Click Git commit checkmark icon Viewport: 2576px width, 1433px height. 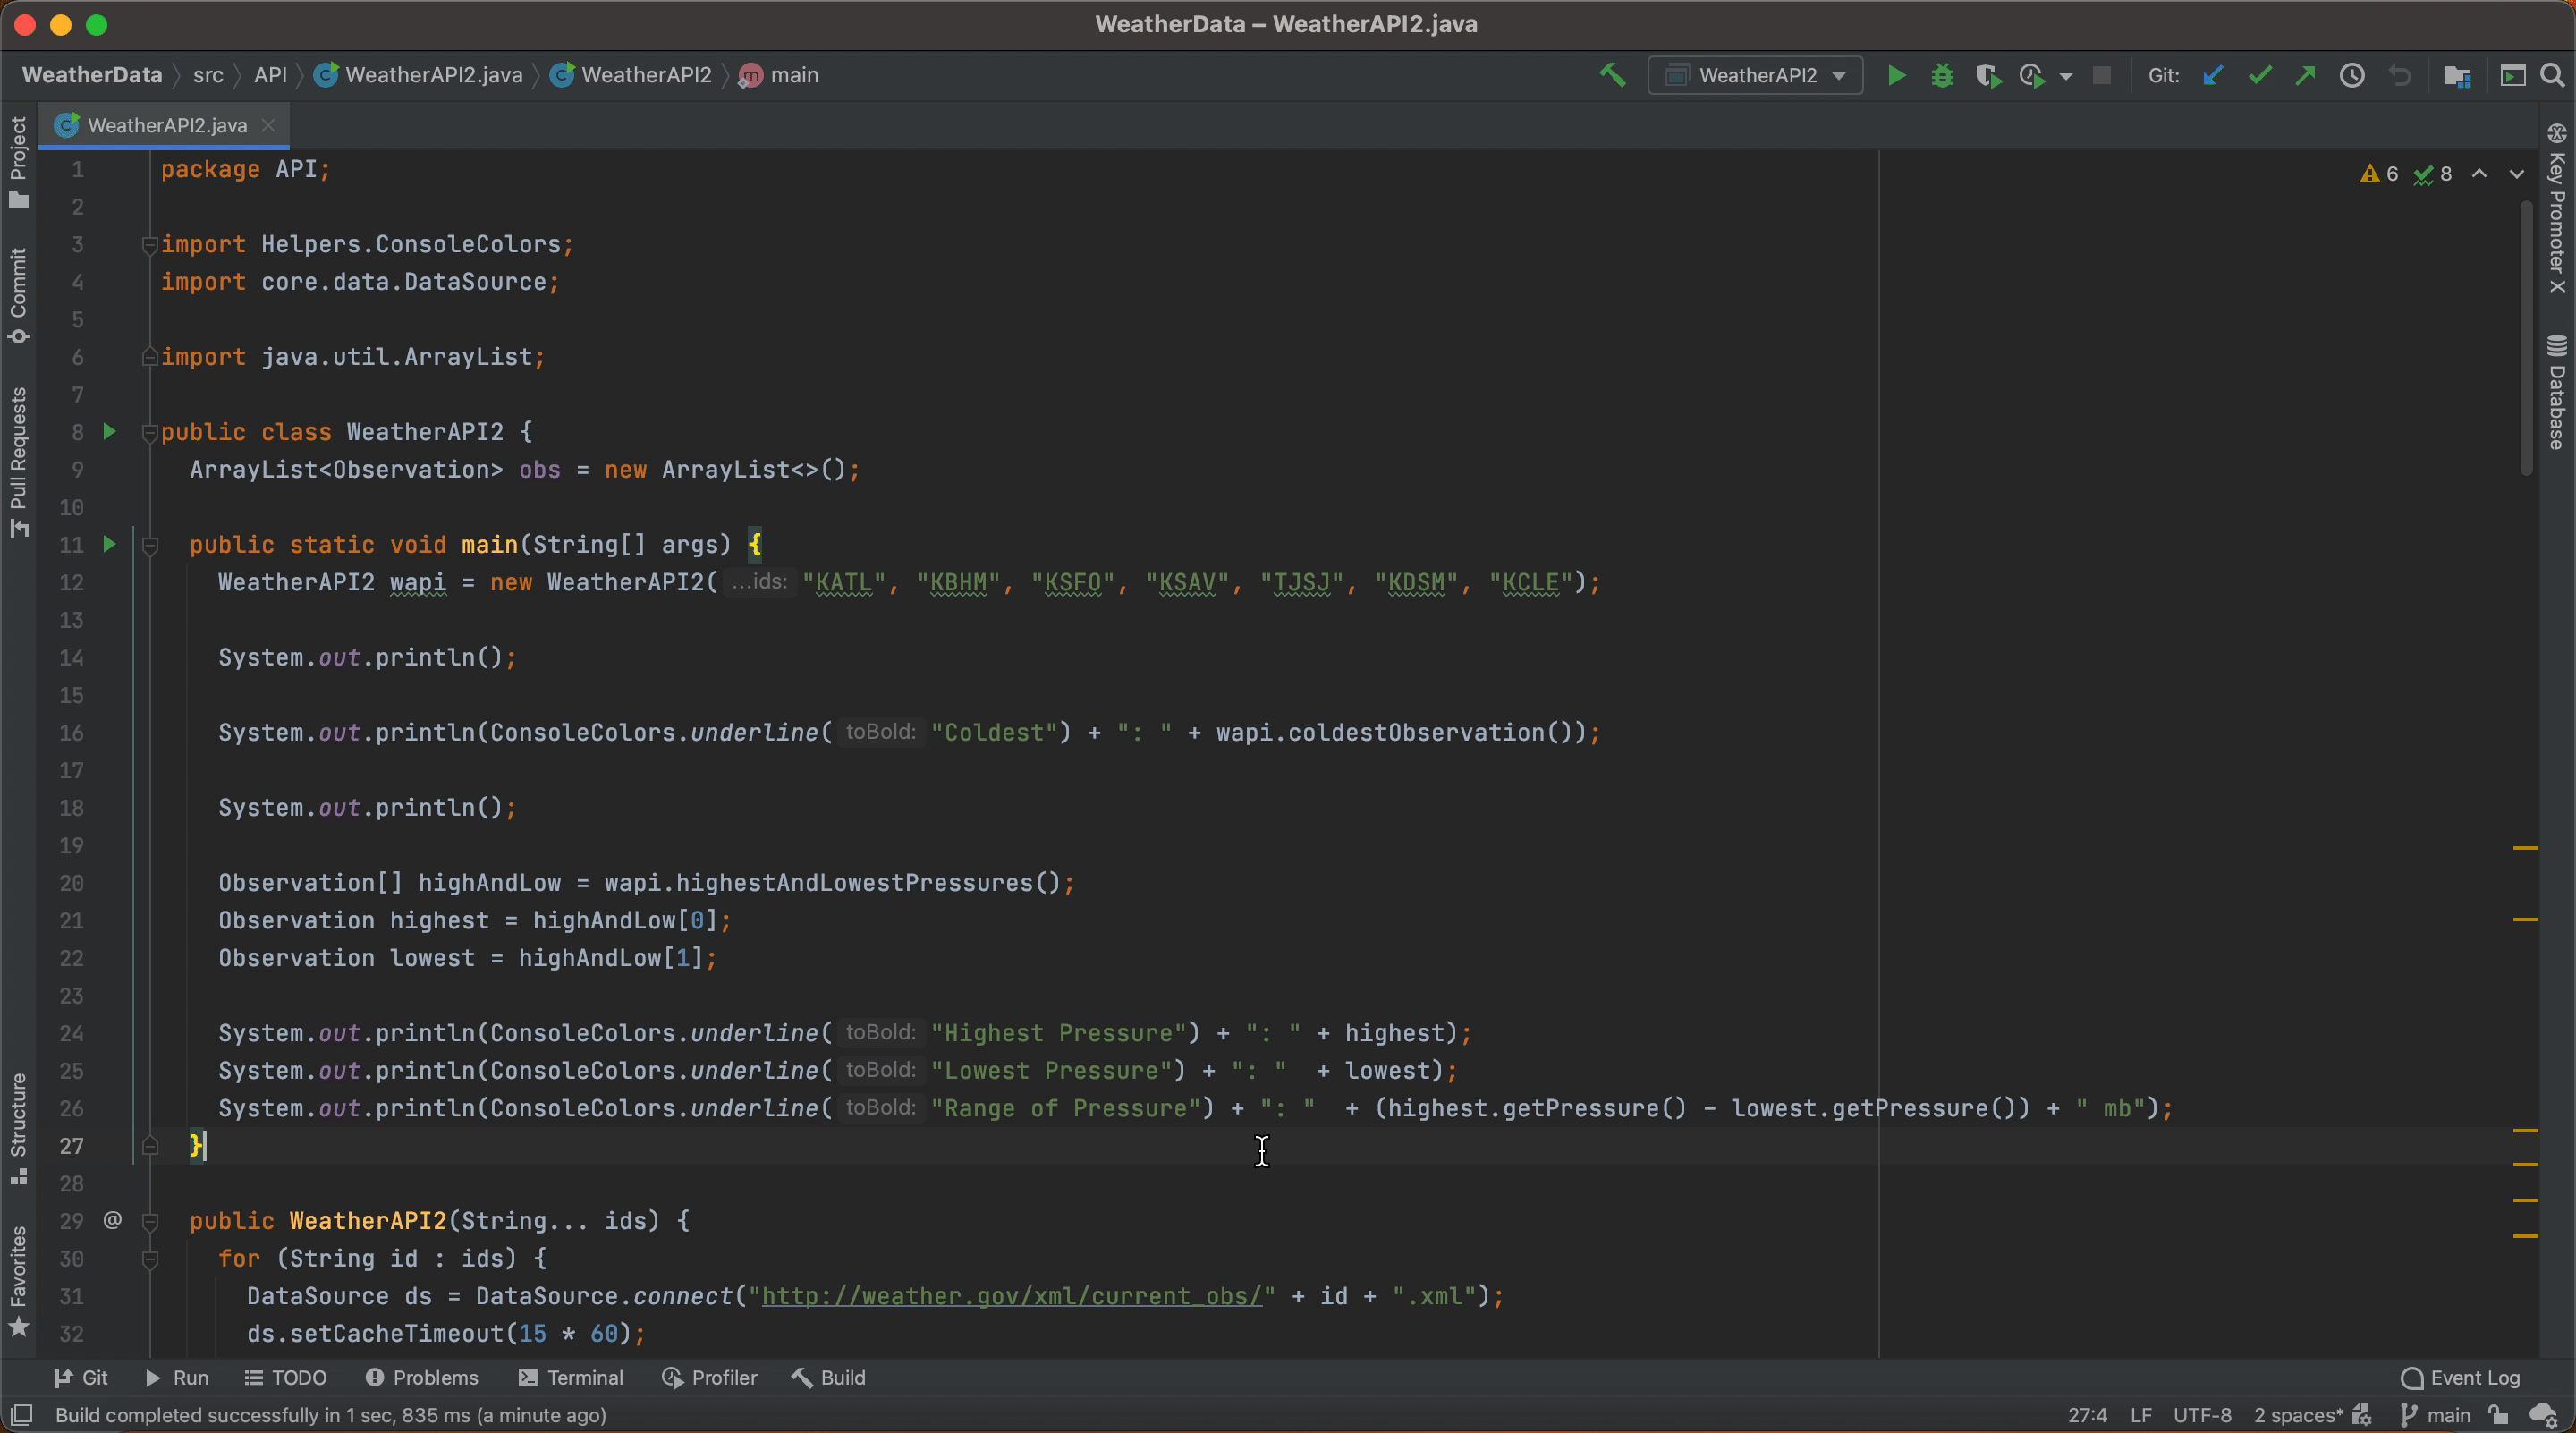click(2259, 76)
